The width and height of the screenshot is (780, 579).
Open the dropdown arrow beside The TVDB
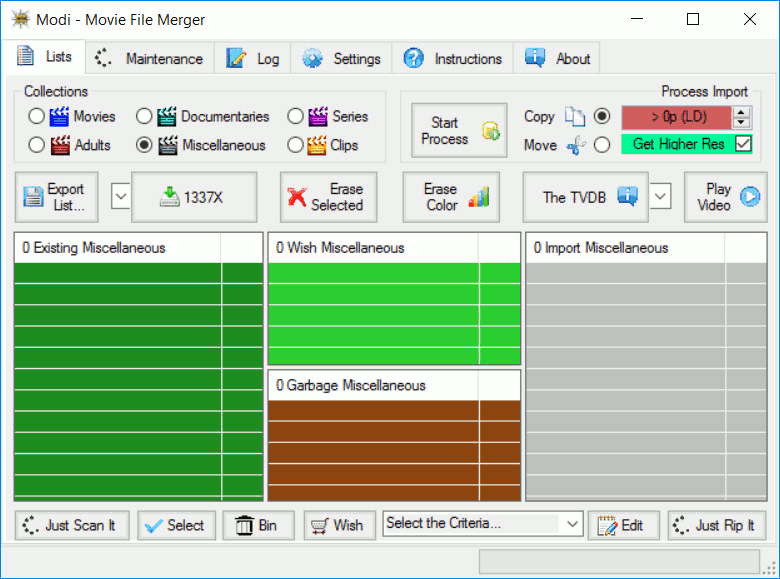tap(660, 196)
